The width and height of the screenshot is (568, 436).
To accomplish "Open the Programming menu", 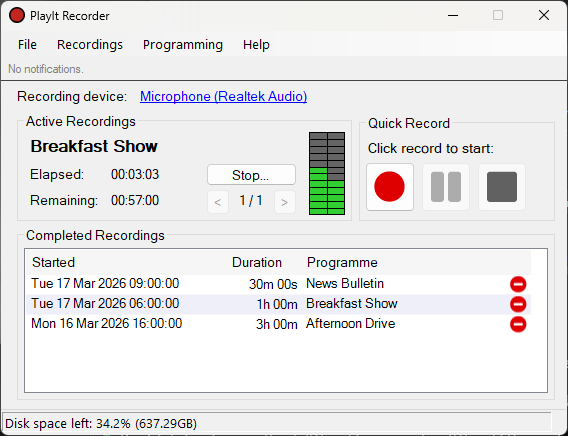I will pos(183,45).
